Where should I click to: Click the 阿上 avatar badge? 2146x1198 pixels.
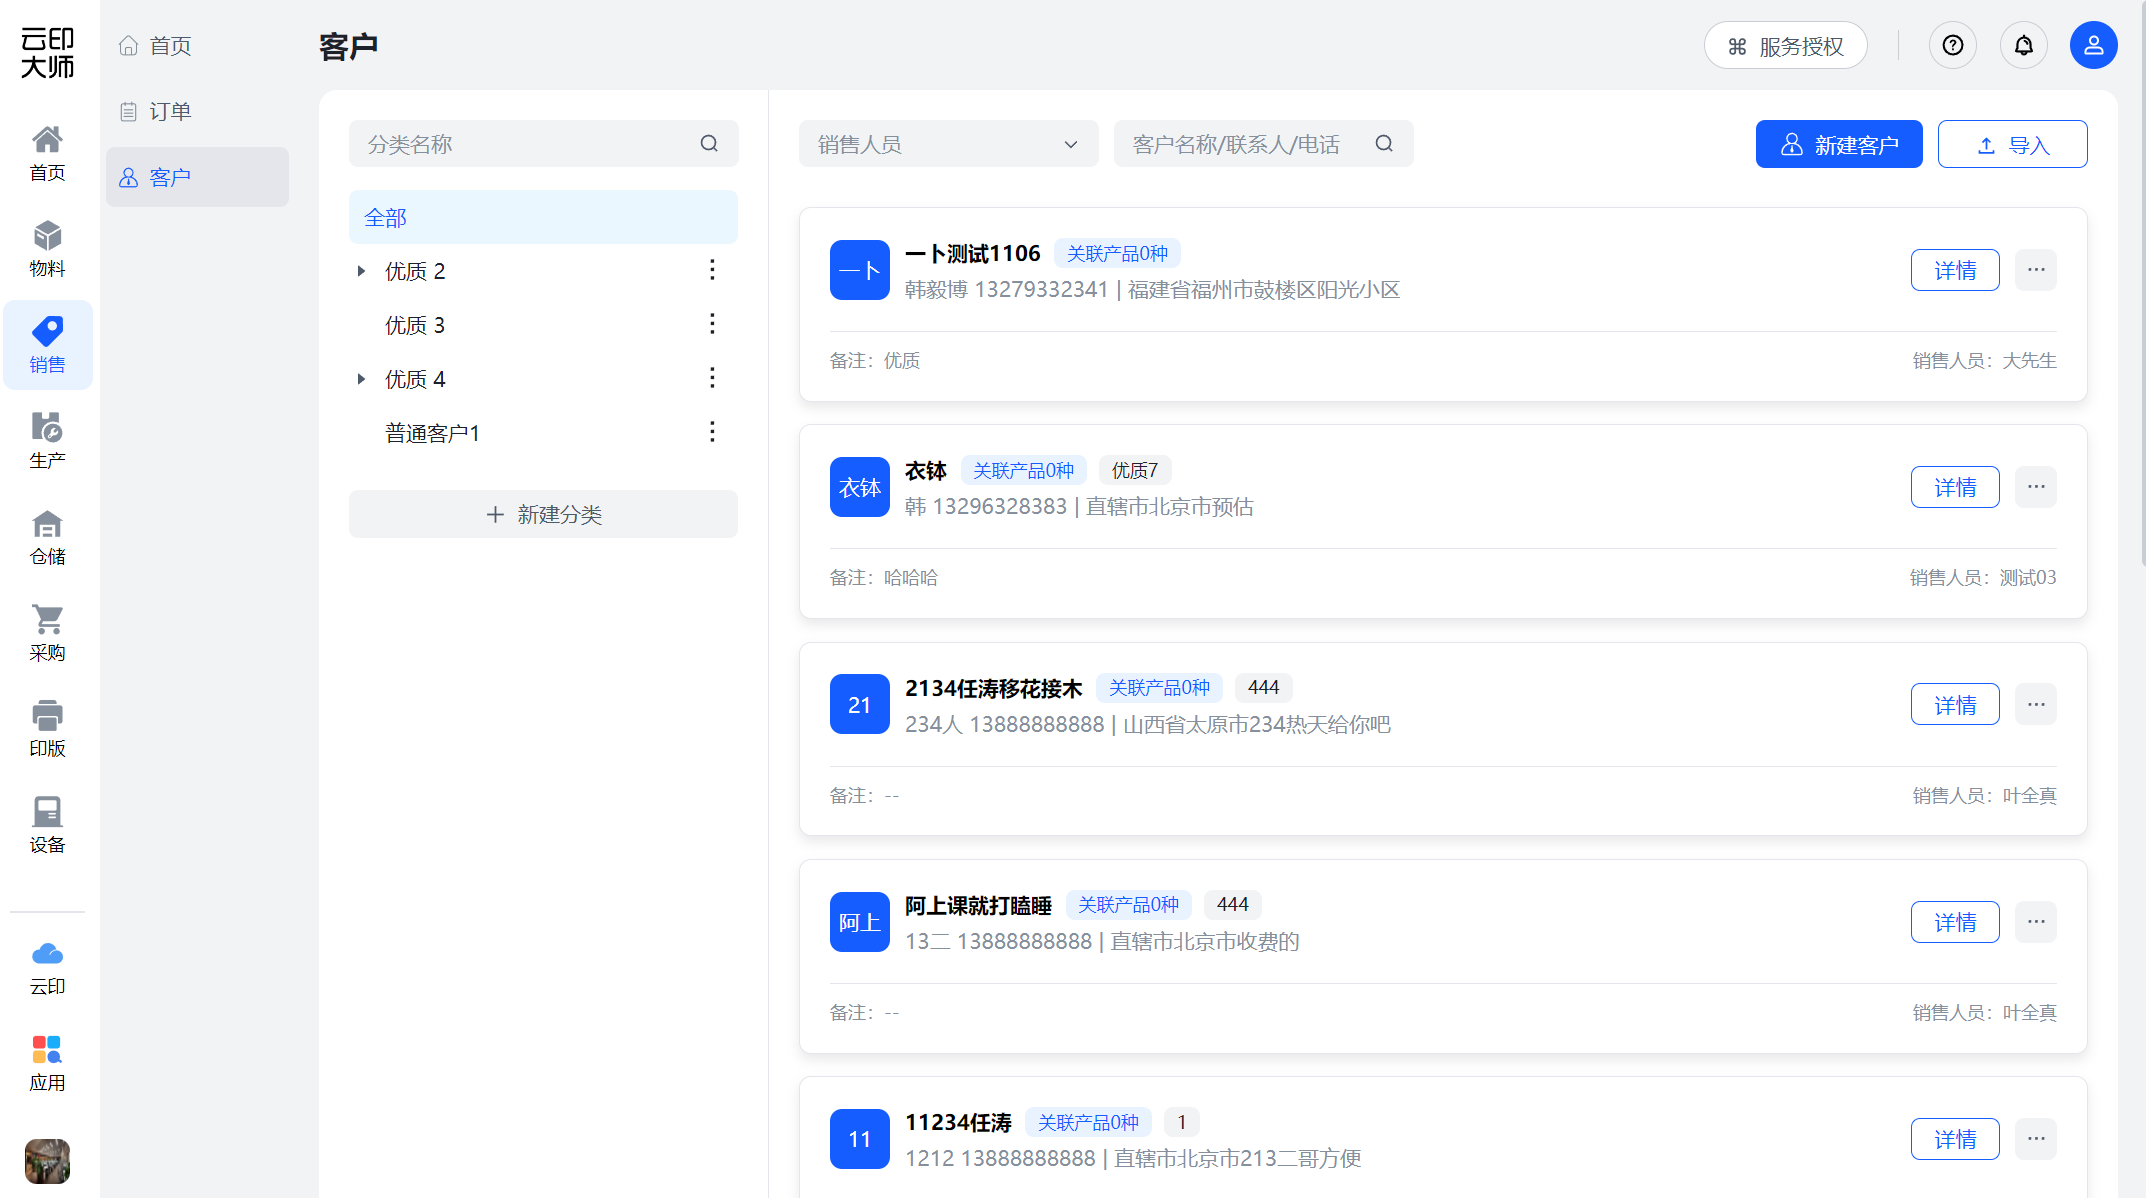pos(860,922)
